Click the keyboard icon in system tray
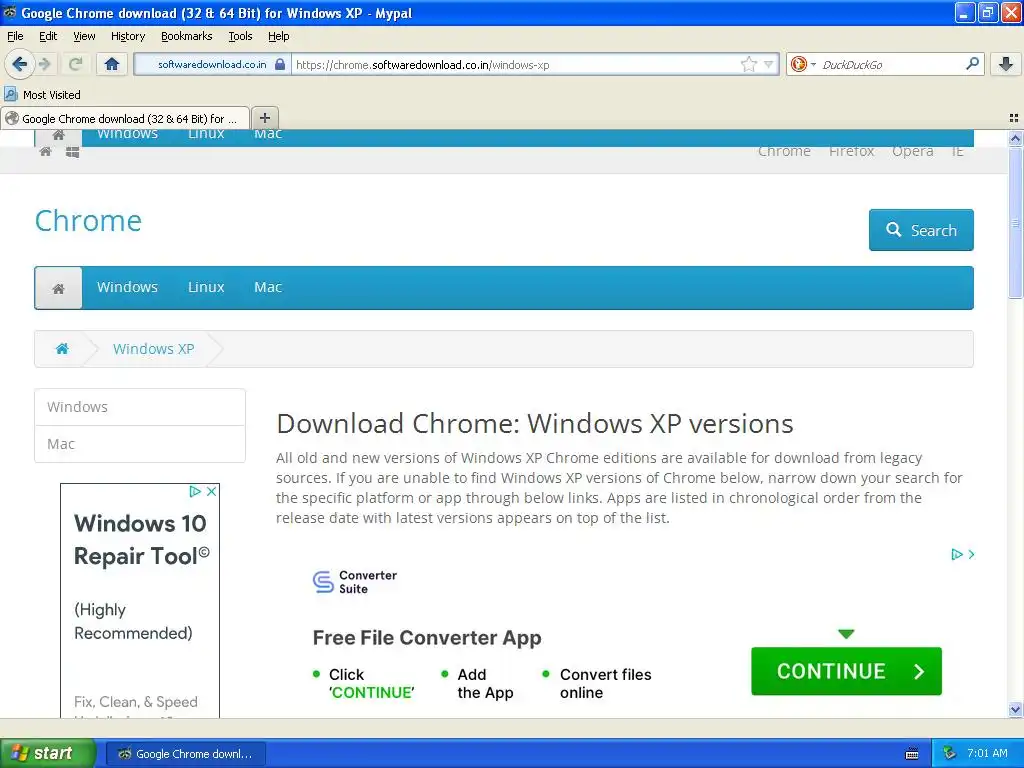Image resolution: width=1024 pixels, height=768 pixels. [x=912, y=754]
